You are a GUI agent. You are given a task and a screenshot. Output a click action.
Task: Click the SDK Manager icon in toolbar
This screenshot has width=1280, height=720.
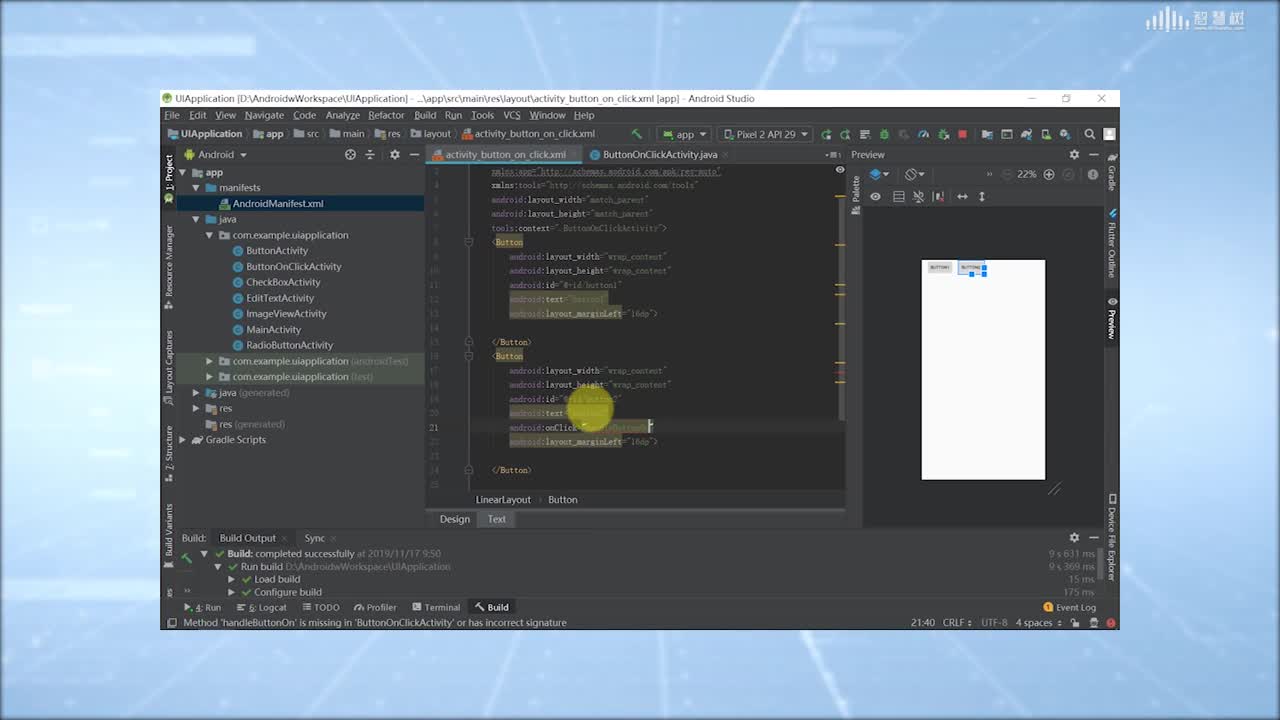point(1065,134)
